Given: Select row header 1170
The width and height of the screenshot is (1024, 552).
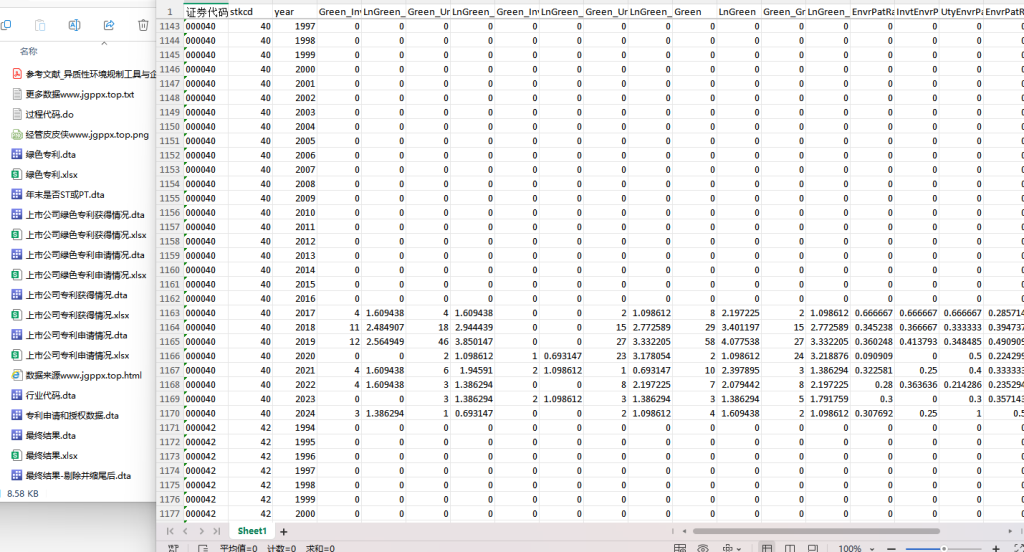Looking at the screenshot, I should click(170, 414).
